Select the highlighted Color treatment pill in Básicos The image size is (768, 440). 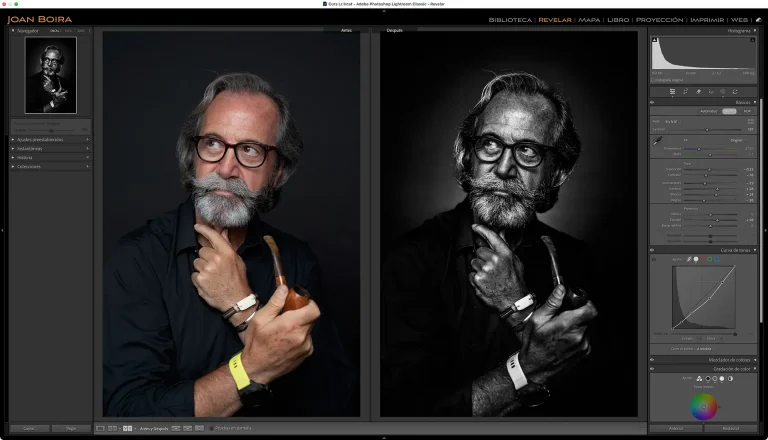click(x=729, y=111)
